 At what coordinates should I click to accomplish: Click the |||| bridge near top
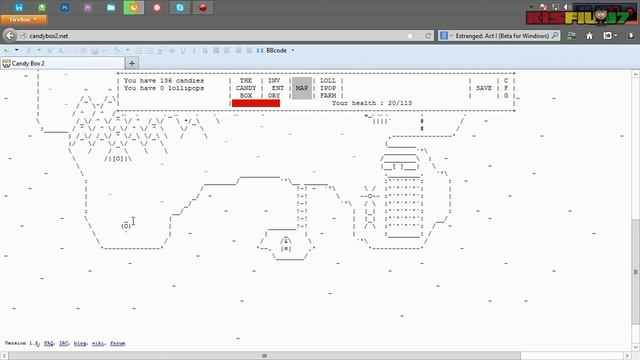[x=380, y=121]
